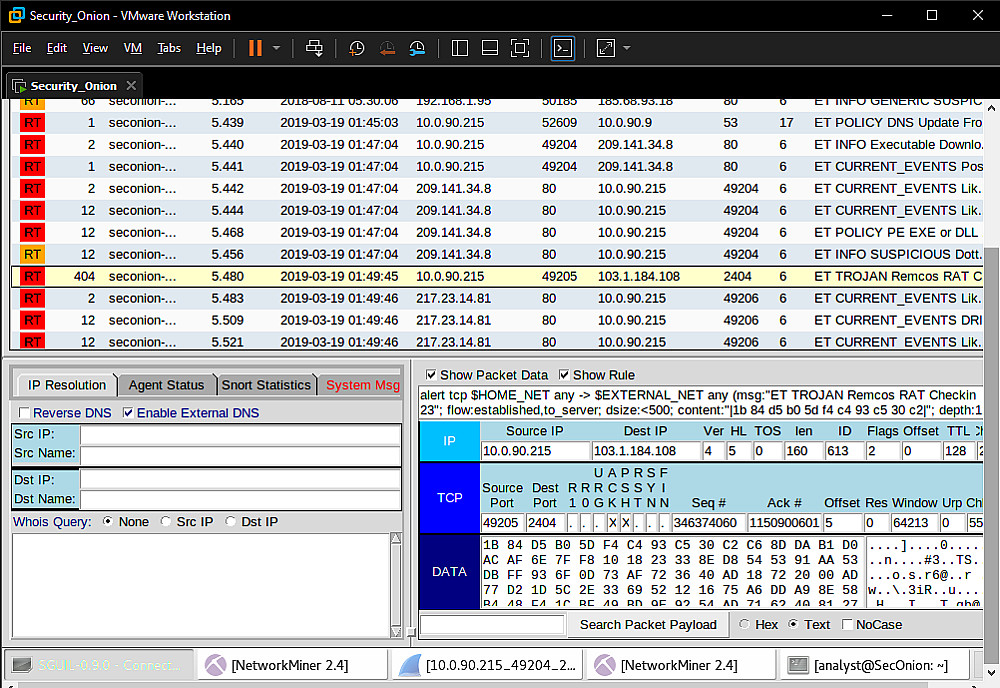Click the Search Packet Payload button
The image size is (1000, 688).
tap(648, 624)
